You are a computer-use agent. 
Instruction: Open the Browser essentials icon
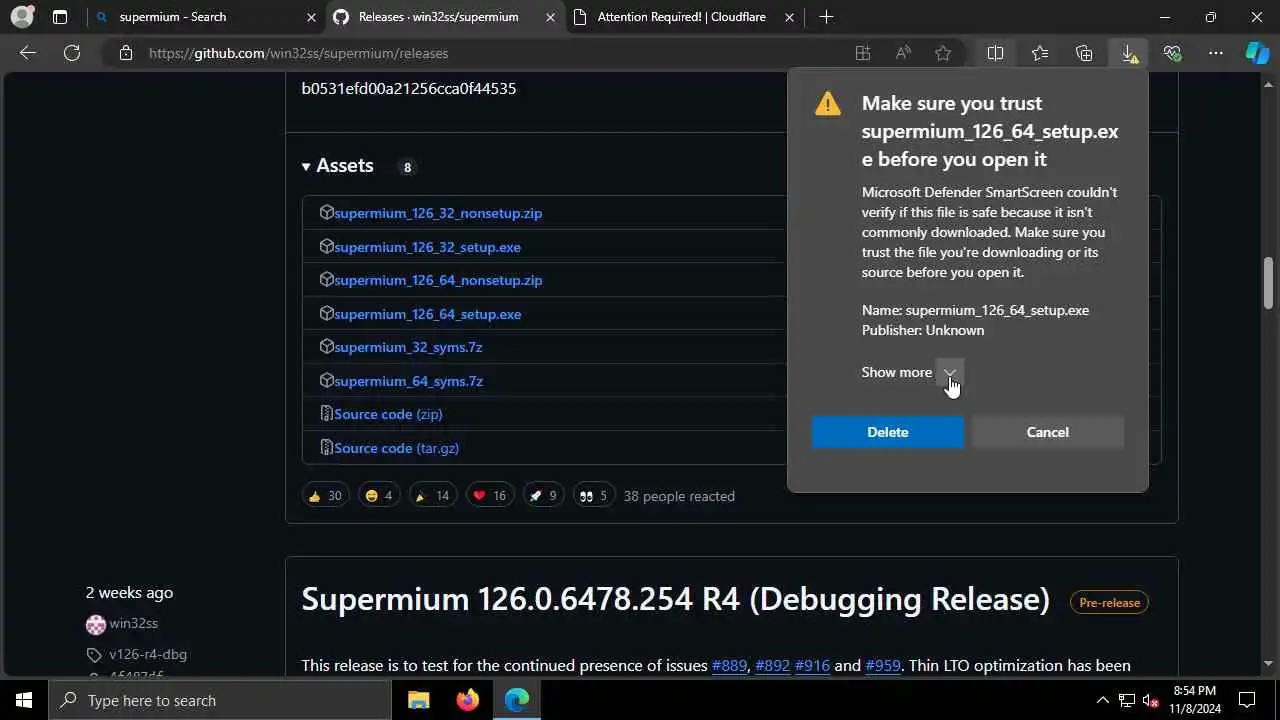click(1172, 53)
